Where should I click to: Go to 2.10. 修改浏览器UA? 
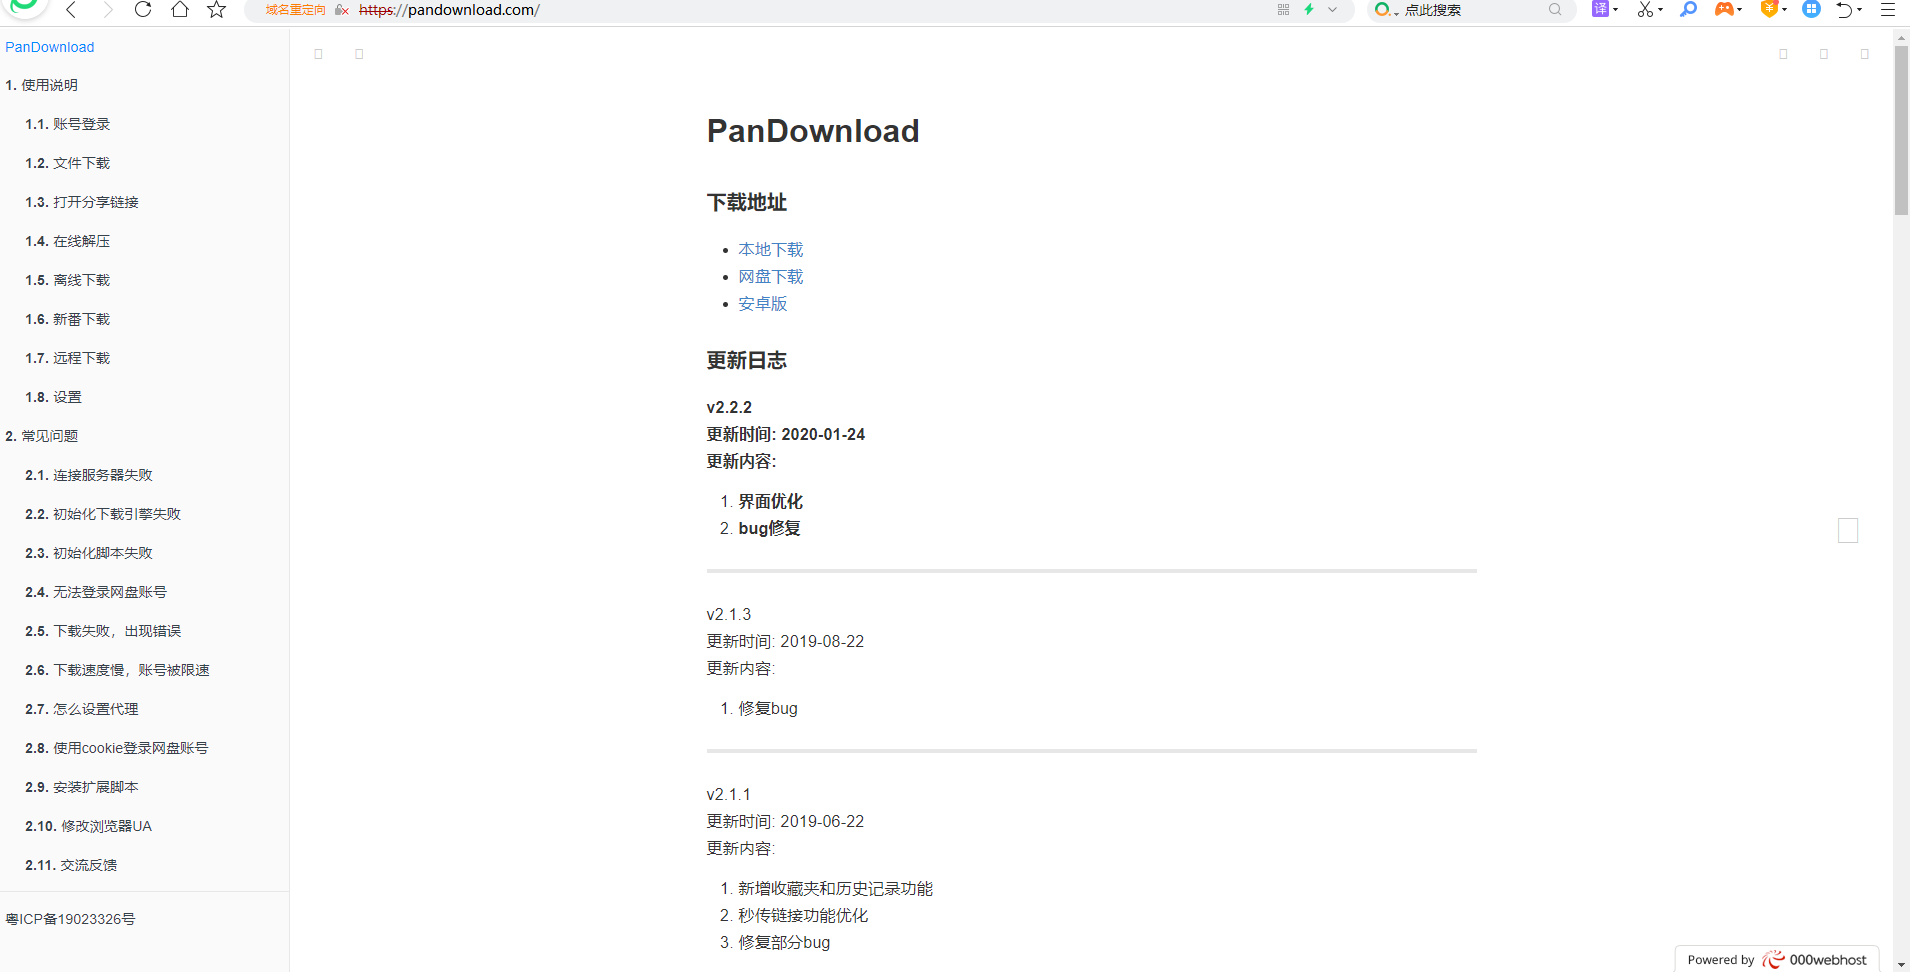(x=89, y=826)
